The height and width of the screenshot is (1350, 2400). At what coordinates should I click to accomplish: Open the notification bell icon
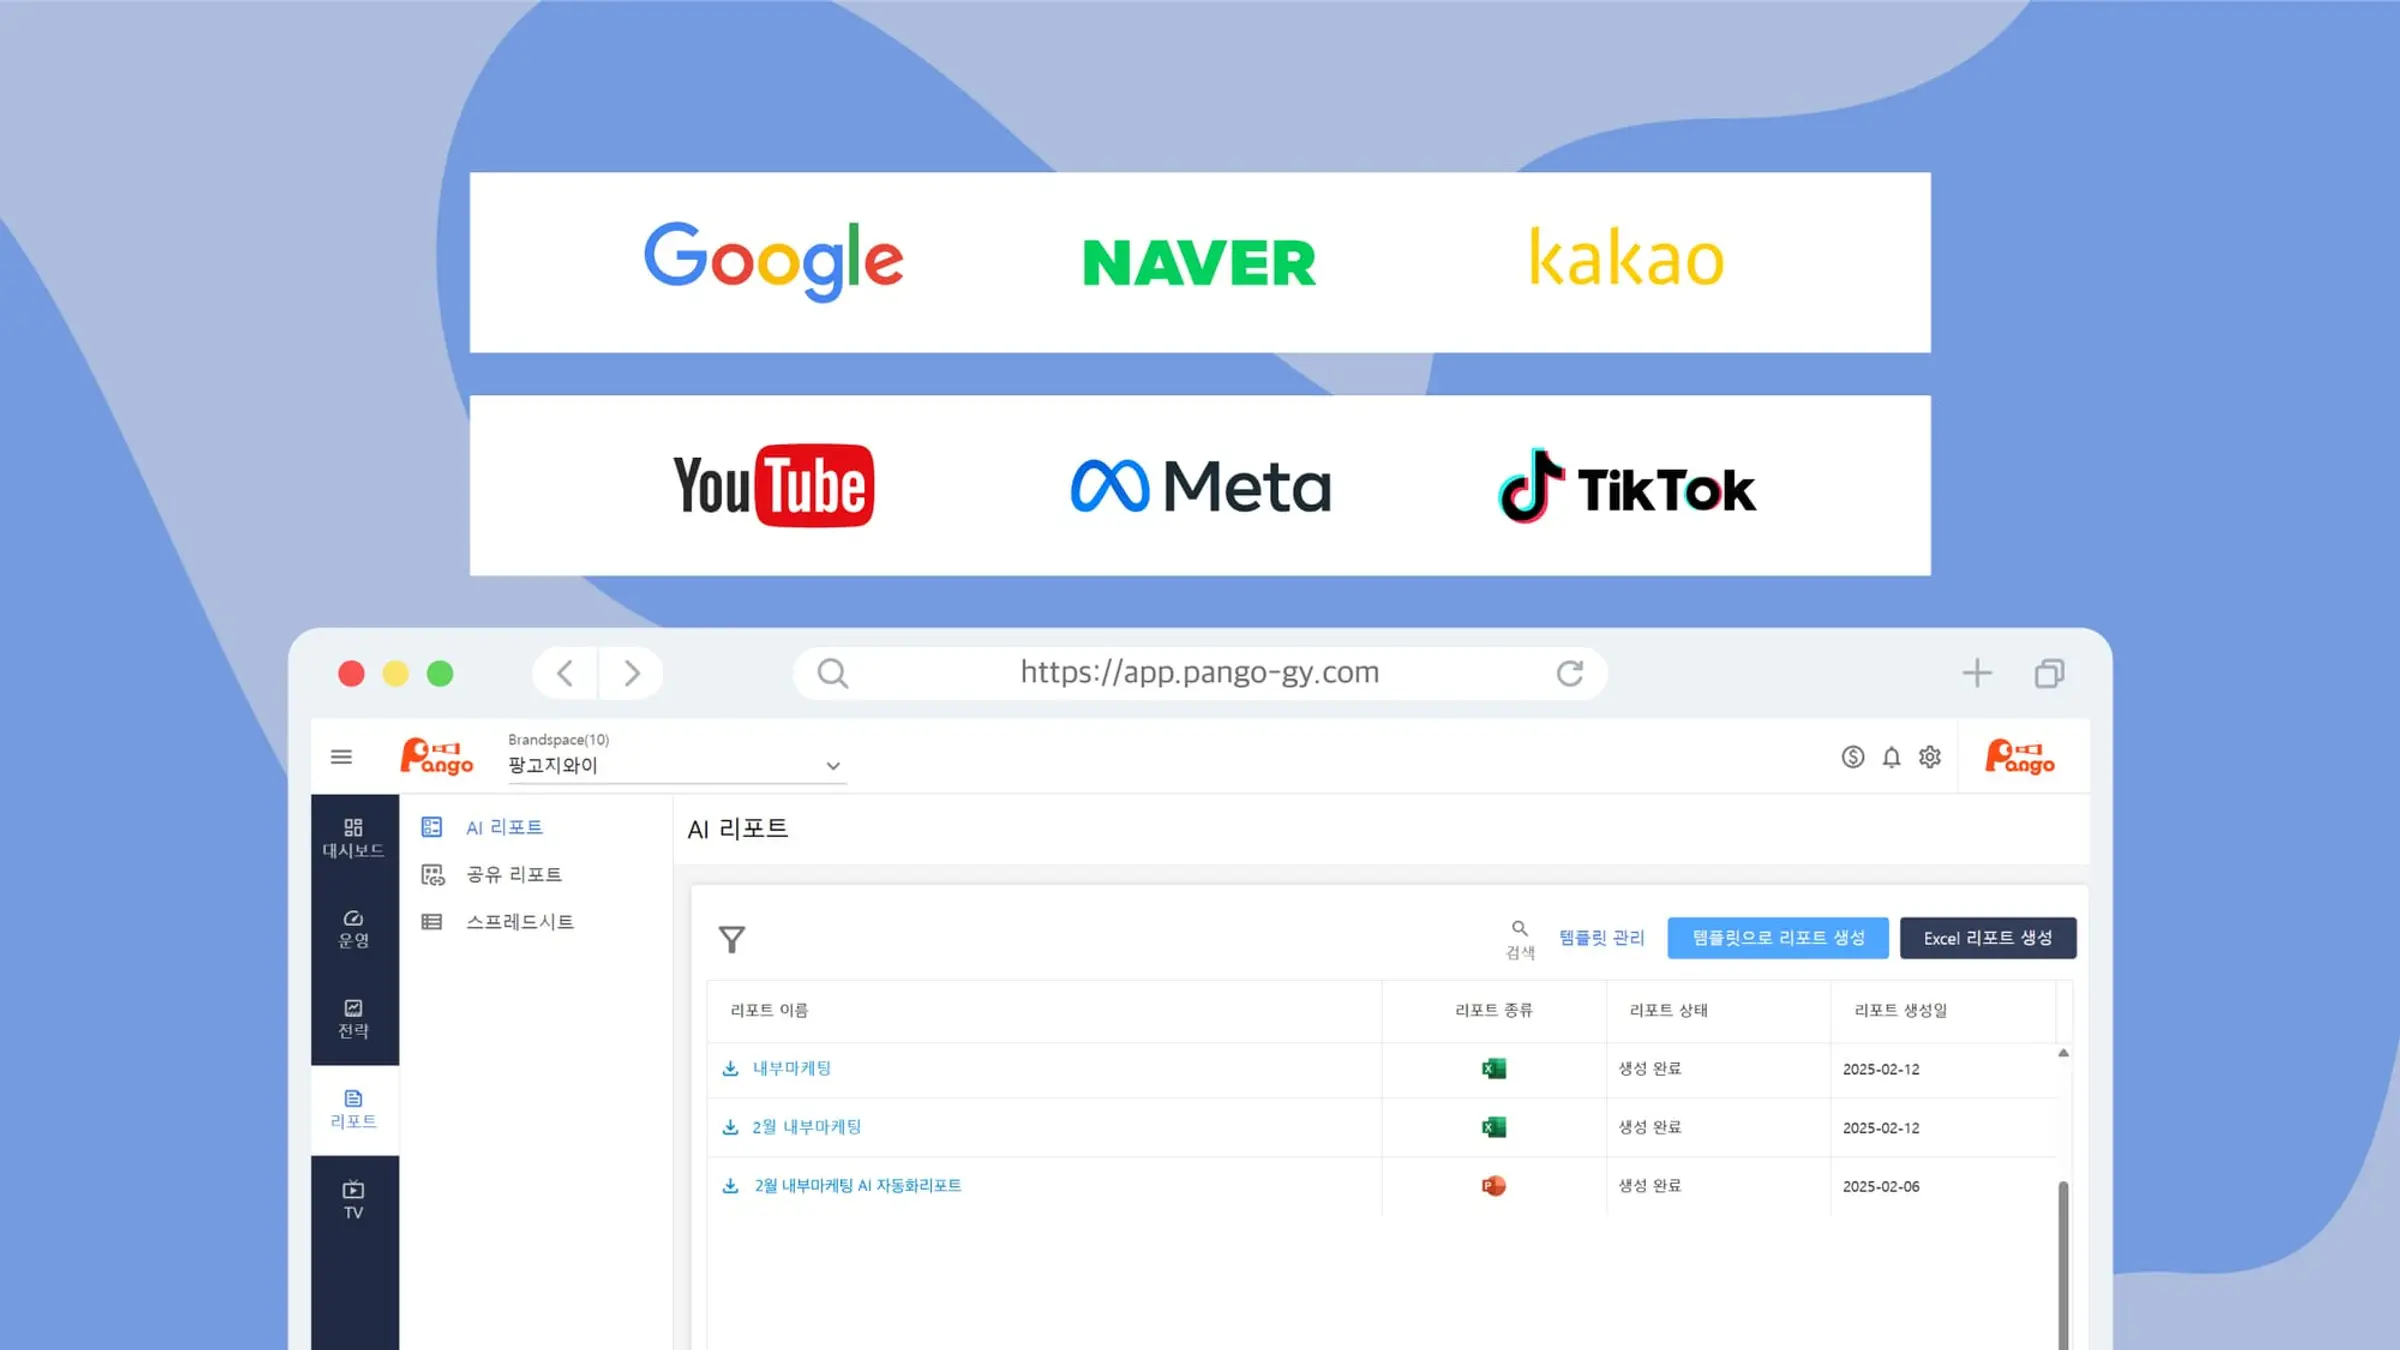pos(1891,757)
